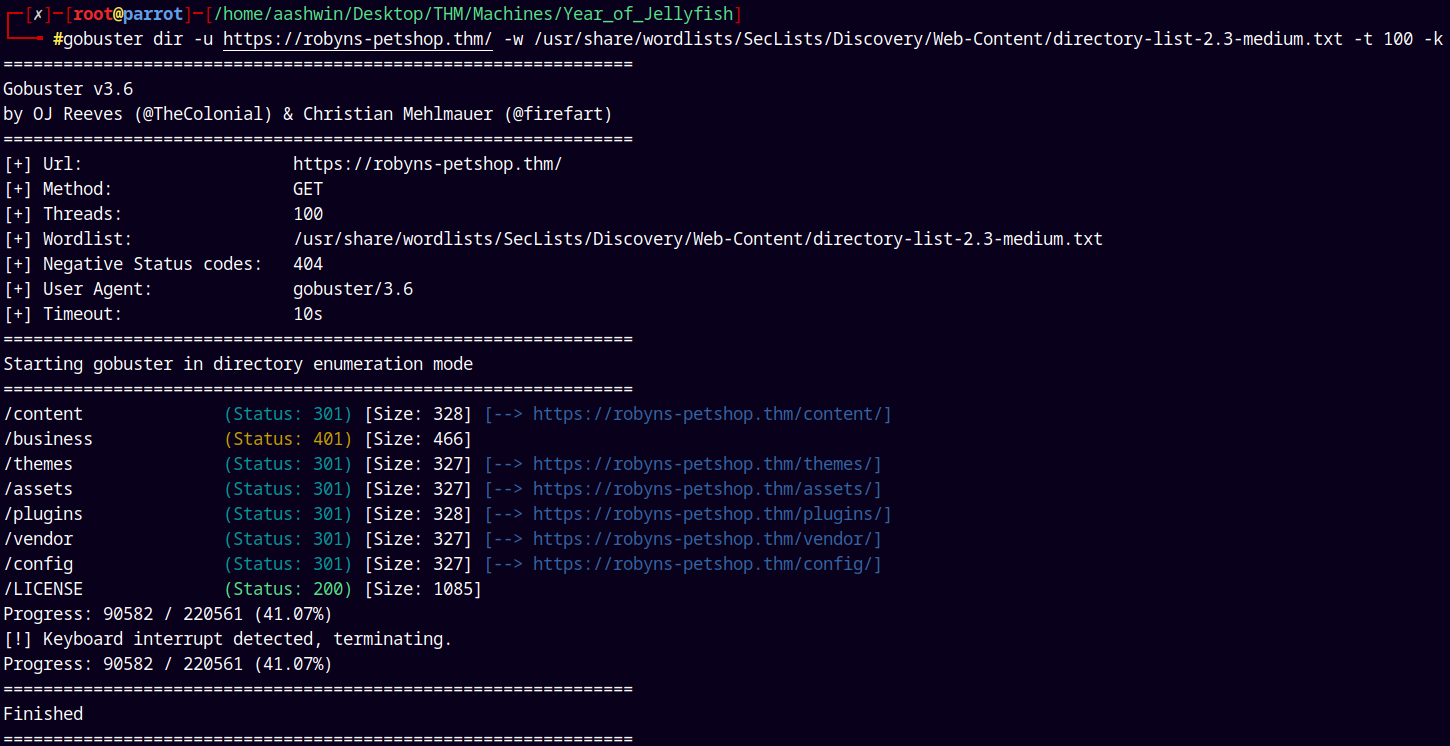This screenshot has width=1450, height=746.
Task: Click the Status: 200 text
Action: (288, 589)
